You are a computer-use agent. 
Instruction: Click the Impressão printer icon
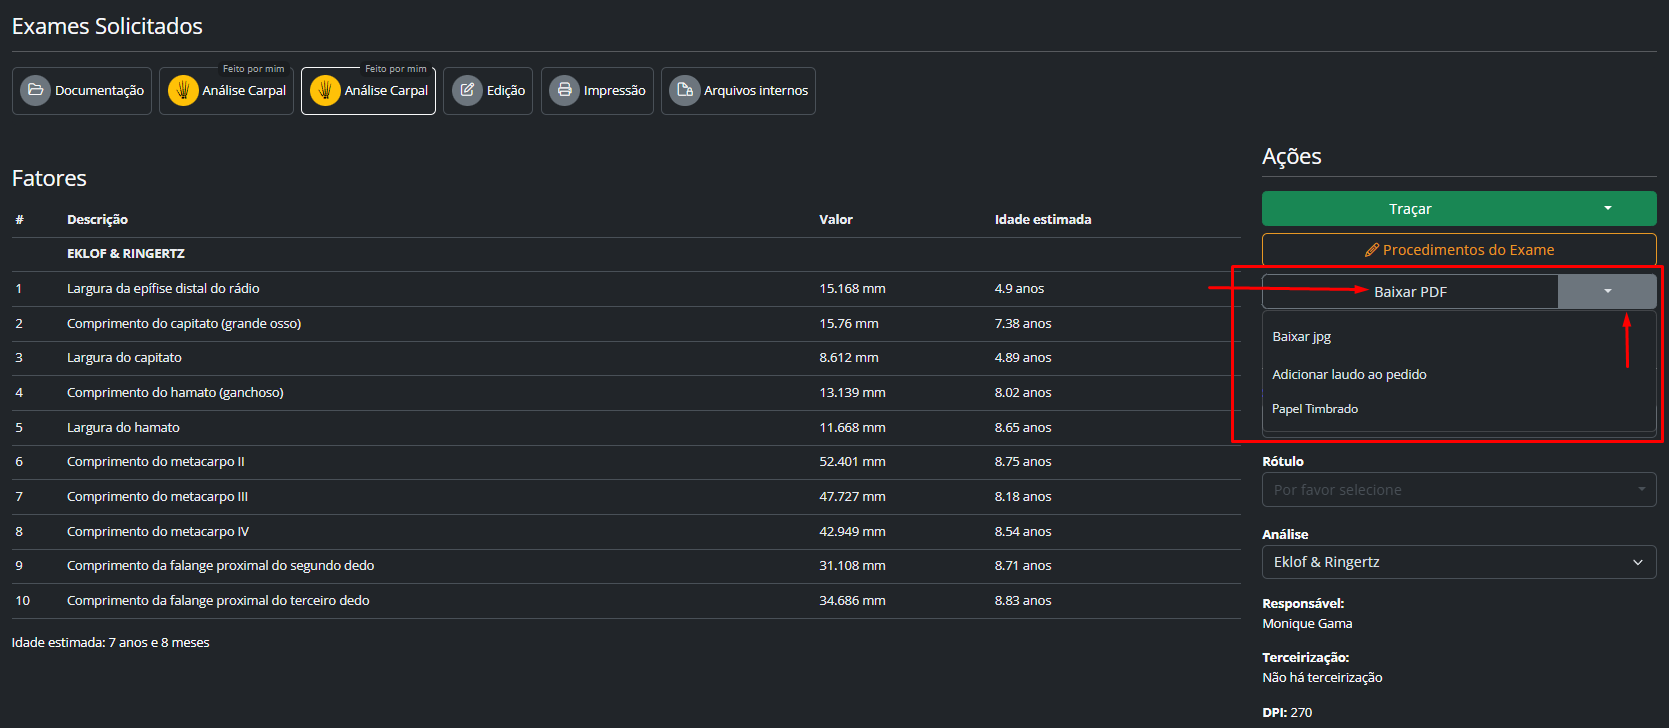(x=564, y=90)
